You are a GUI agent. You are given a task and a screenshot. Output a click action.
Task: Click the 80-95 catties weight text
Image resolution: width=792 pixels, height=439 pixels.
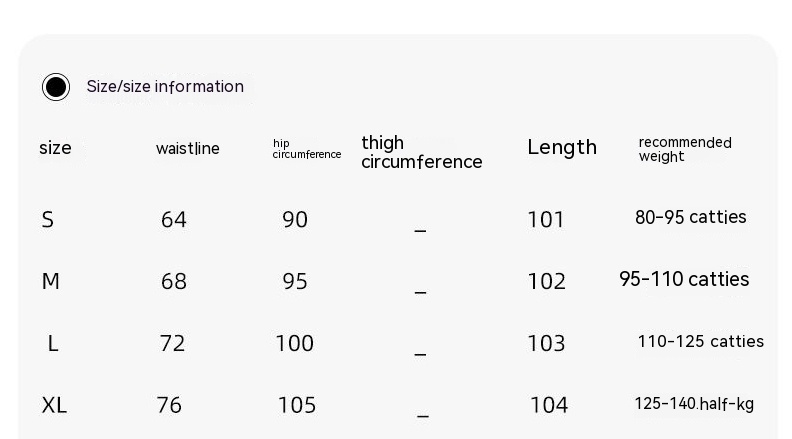point(690,217)
